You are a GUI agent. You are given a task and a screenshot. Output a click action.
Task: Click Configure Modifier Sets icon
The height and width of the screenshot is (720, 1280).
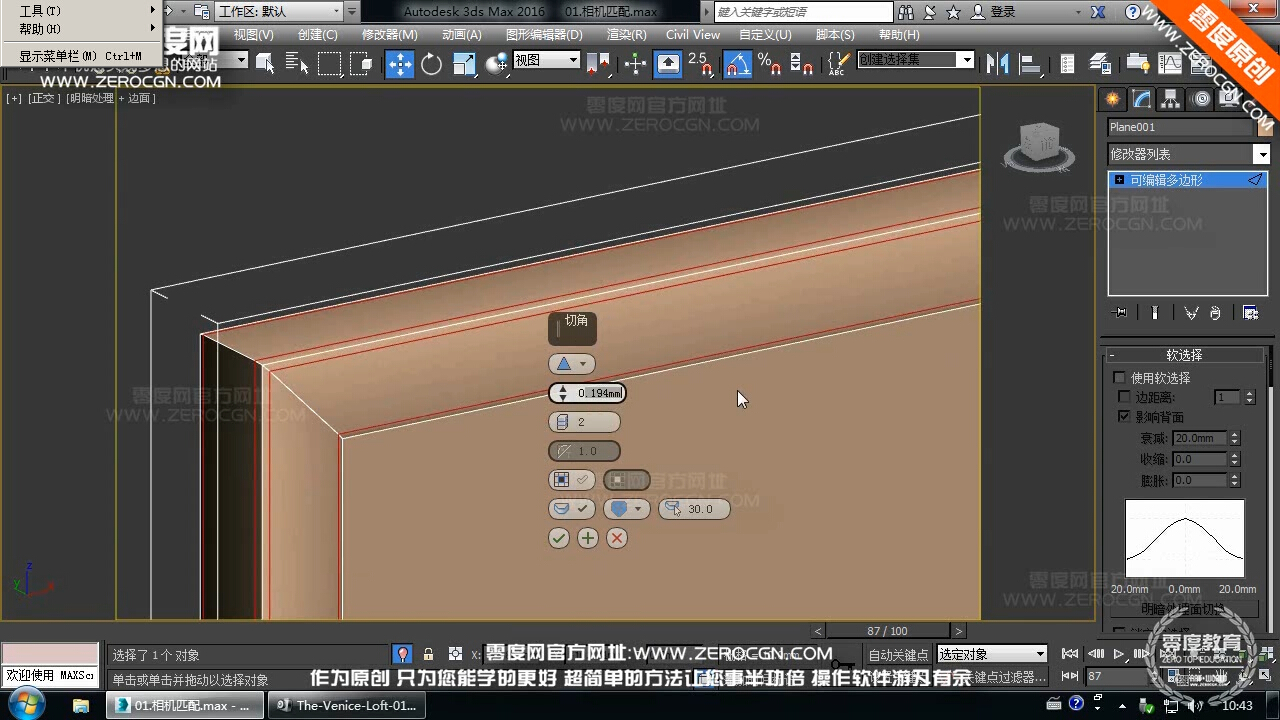(1250, 313)
